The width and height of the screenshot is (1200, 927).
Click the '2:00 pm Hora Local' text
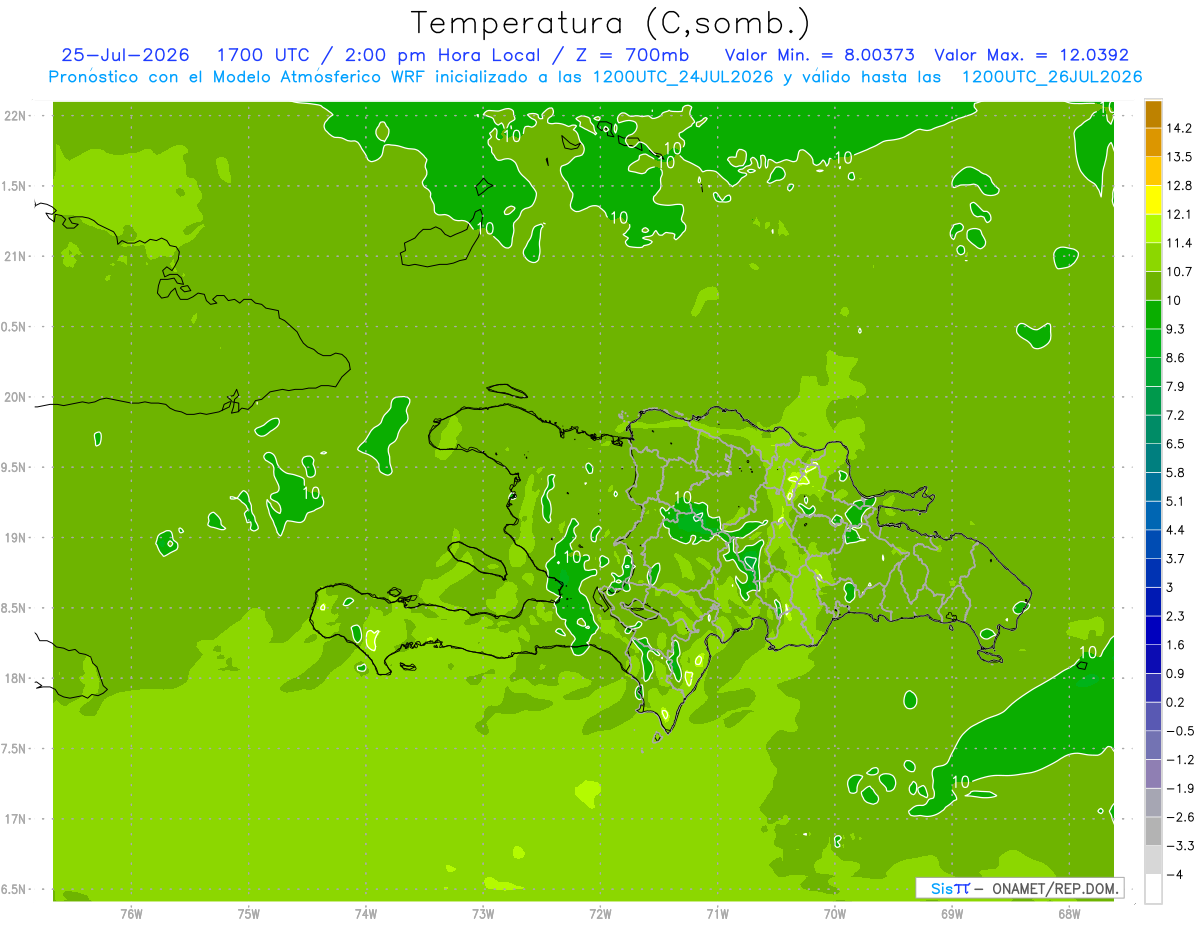click(x=442, y=55)
